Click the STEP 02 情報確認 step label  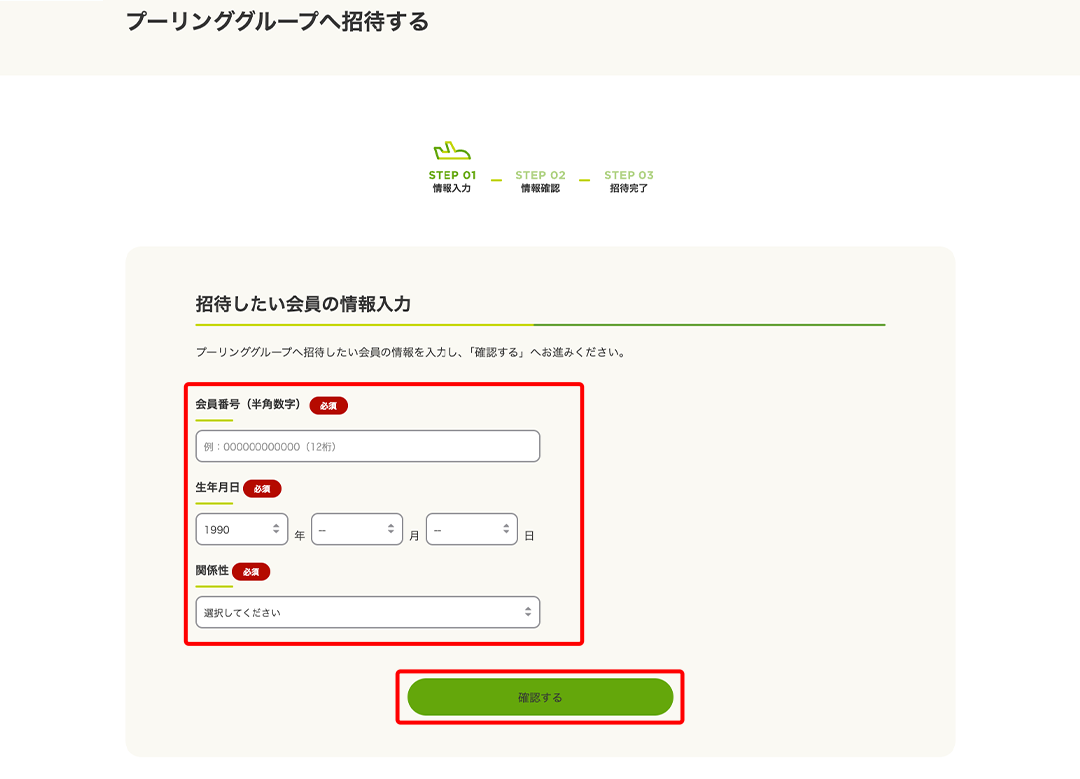(x=540, y=181)
